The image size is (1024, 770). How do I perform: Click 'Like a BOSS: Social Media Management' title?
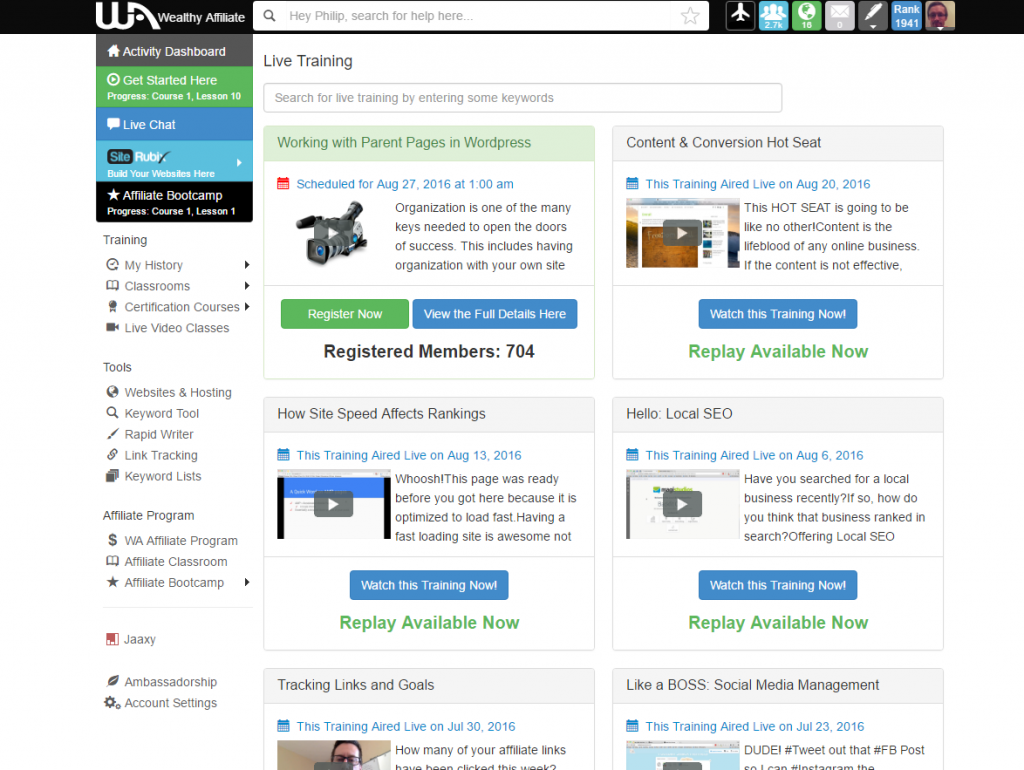[752, 684]
